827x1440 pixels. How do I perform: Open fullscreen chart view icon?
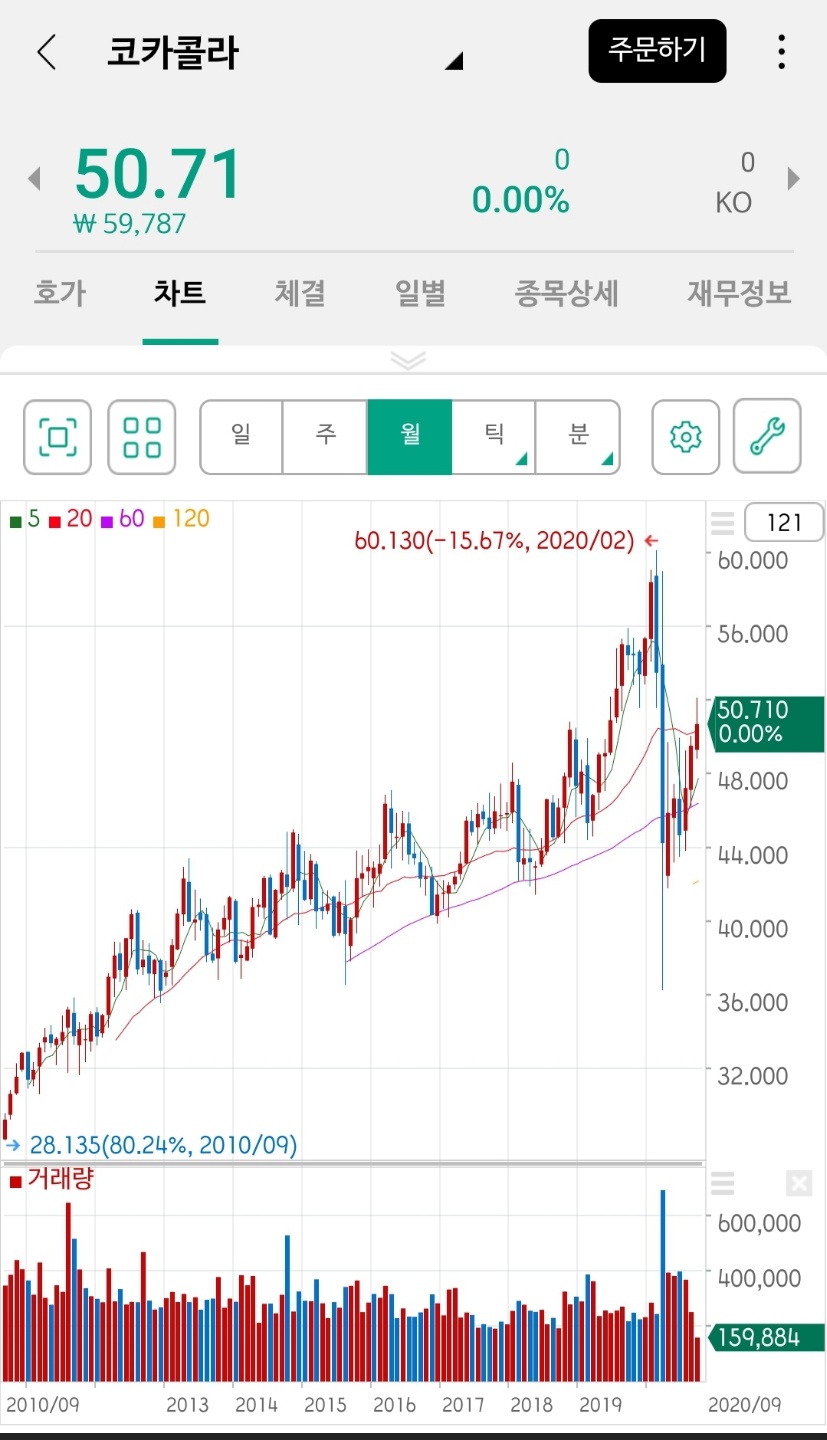[58, 437]
